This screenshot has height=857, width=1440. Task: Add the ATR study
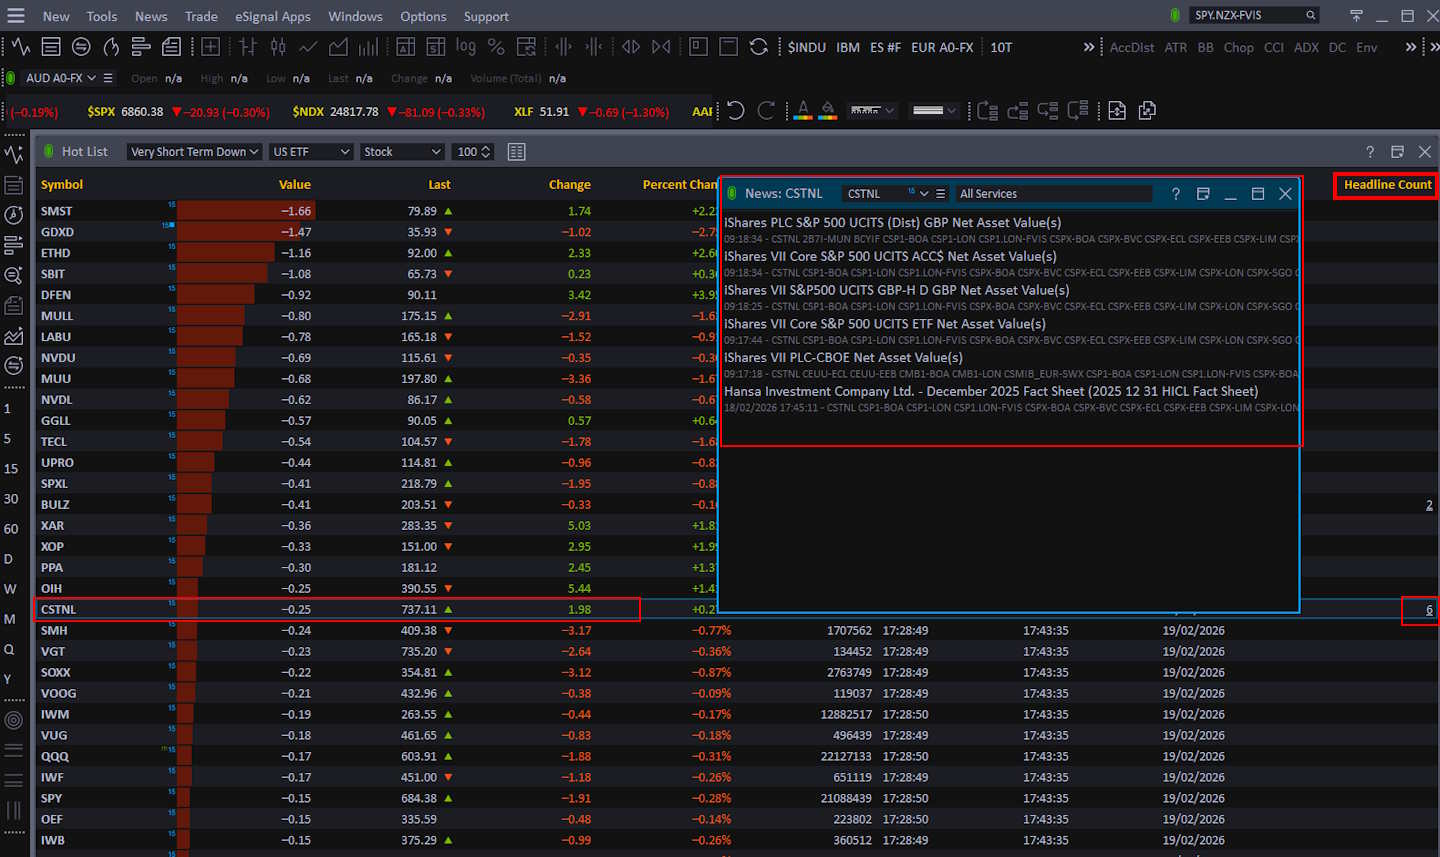click(1176, 47)
